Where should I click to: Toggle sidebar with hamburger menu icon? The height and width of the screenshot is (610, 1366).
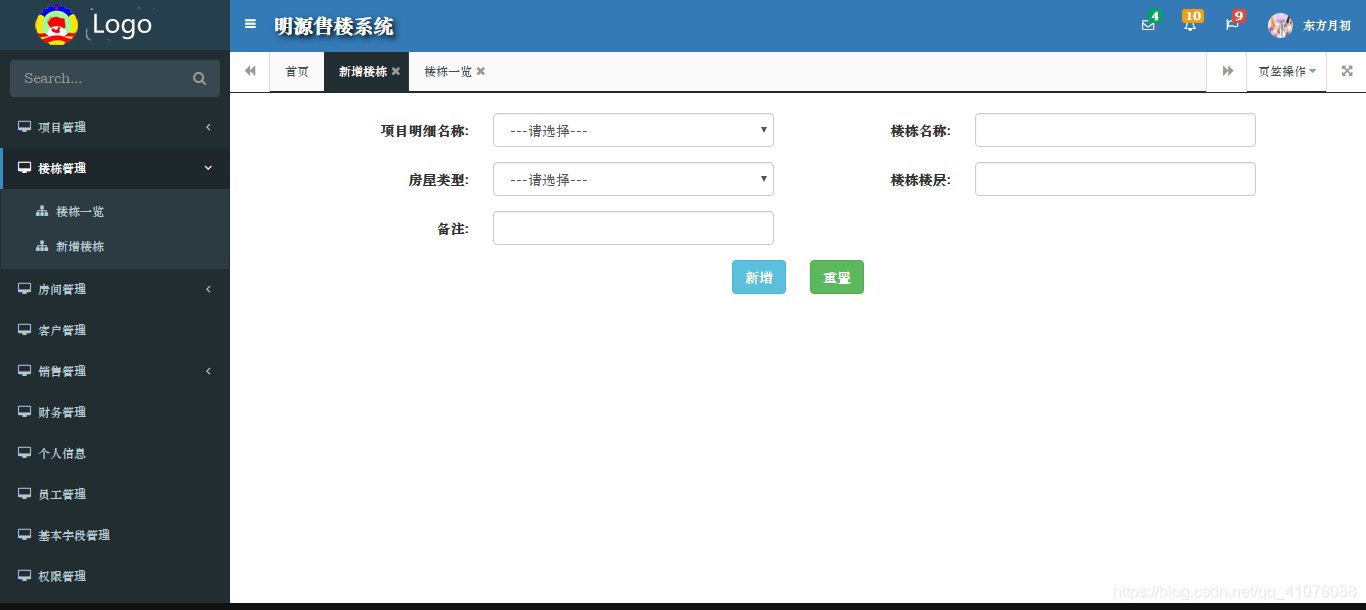tap(250, 24)
